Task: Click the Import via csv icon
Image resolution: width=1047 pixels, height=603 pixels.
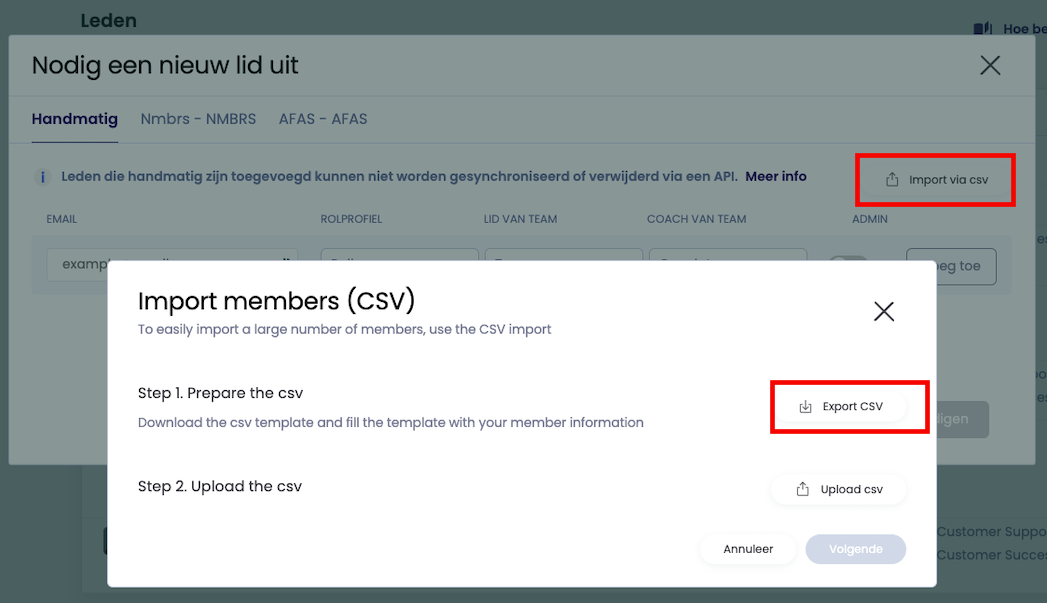Action: tap(892, 180)
